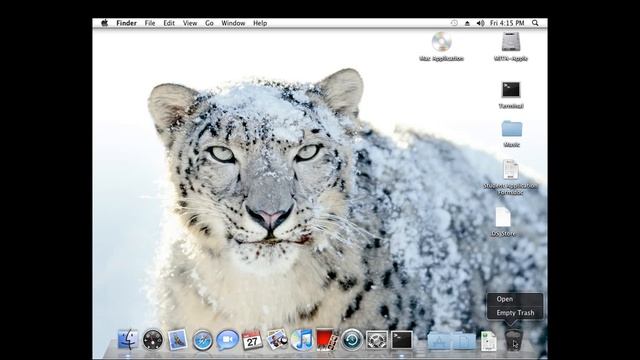This screenshot has width=640, height=360.
Task: Open the Mail stamp icon in Dock
Action: click(178, 340)
